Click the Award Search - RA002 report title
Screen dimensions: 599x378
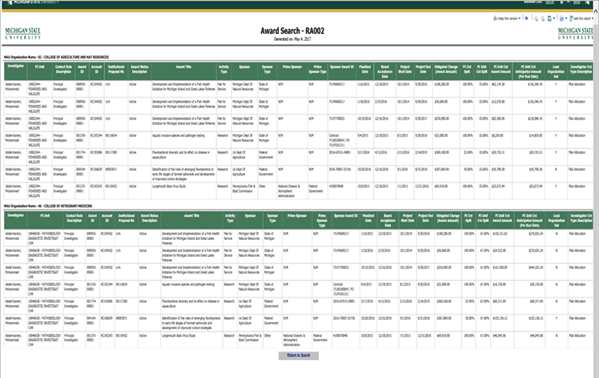point(292,31)
